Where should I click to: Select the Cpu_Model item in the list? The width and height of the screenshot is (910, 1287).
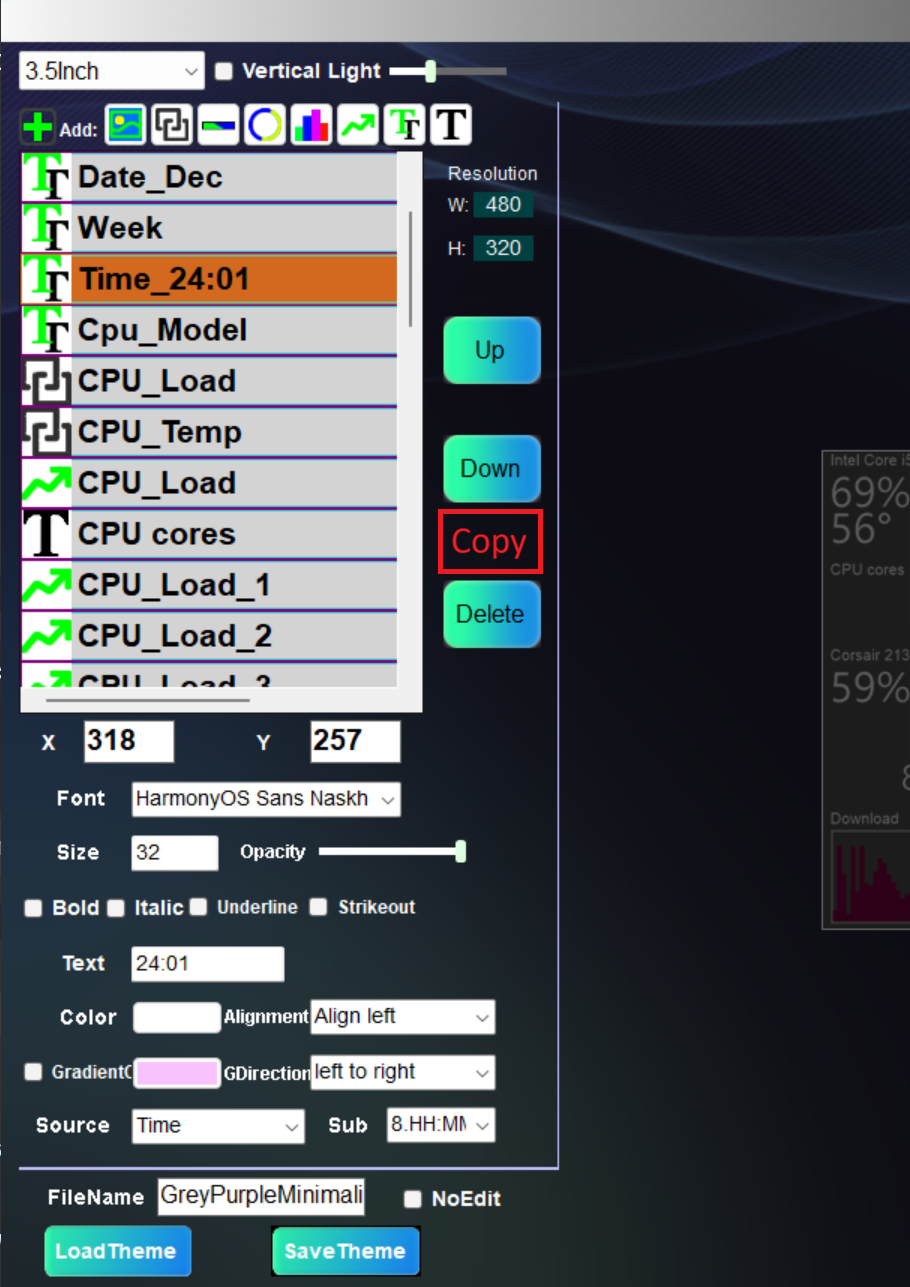click(x=210, y=330)
